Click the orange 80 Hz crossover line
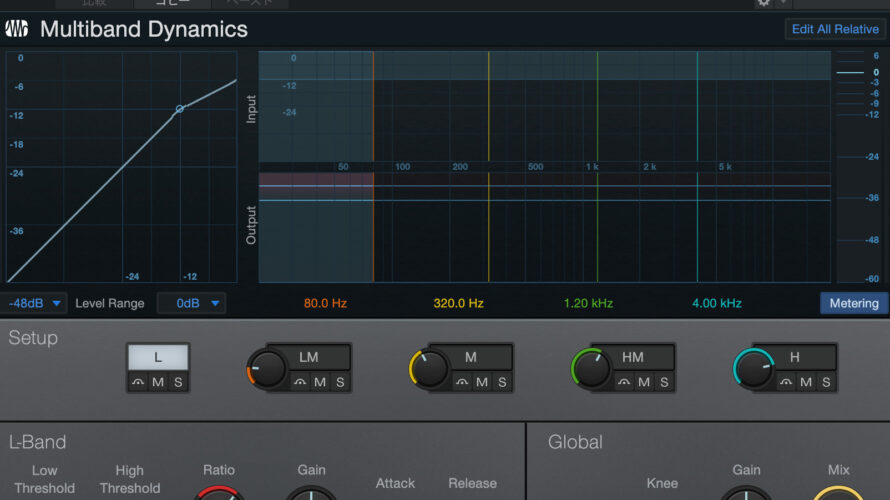890x500 pixels. pyautogui.click(x=373, y=167)
